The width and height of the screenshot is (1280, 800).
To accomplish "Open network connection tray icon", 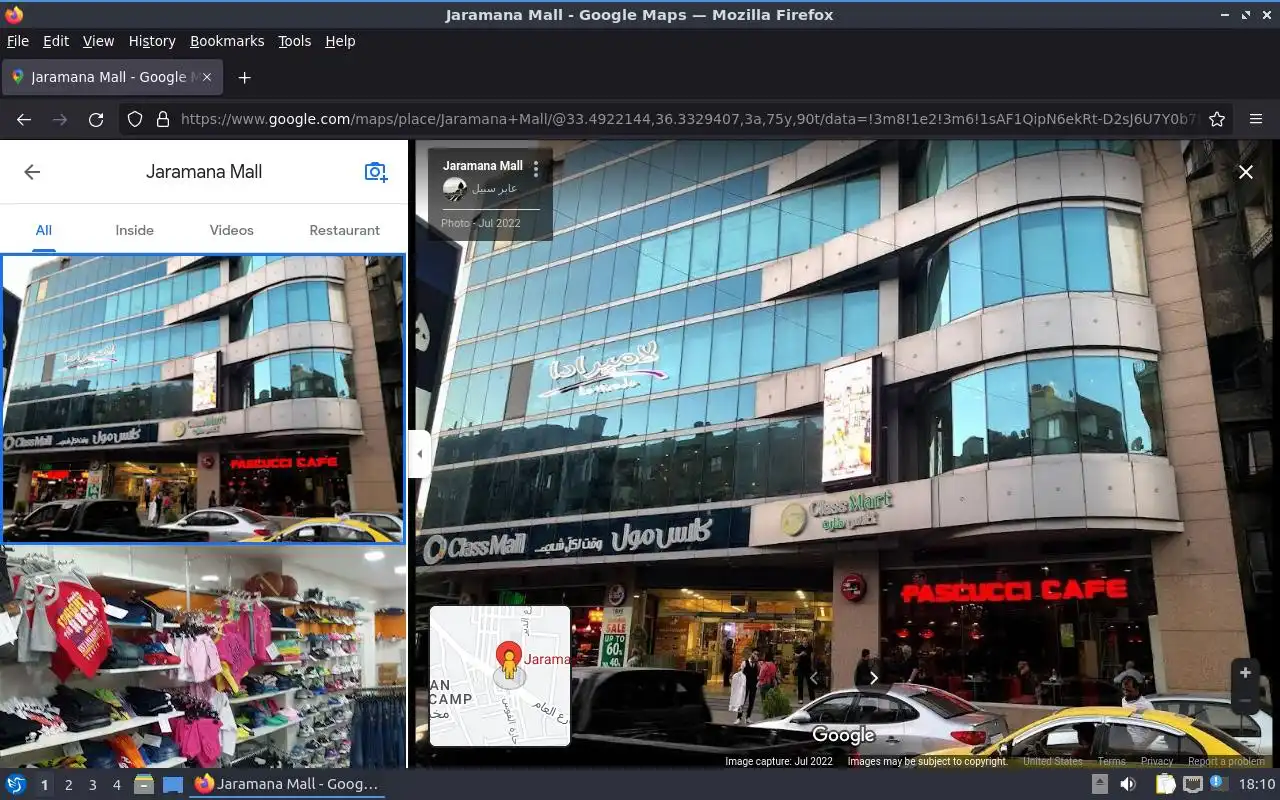I will coord(1192,785).
